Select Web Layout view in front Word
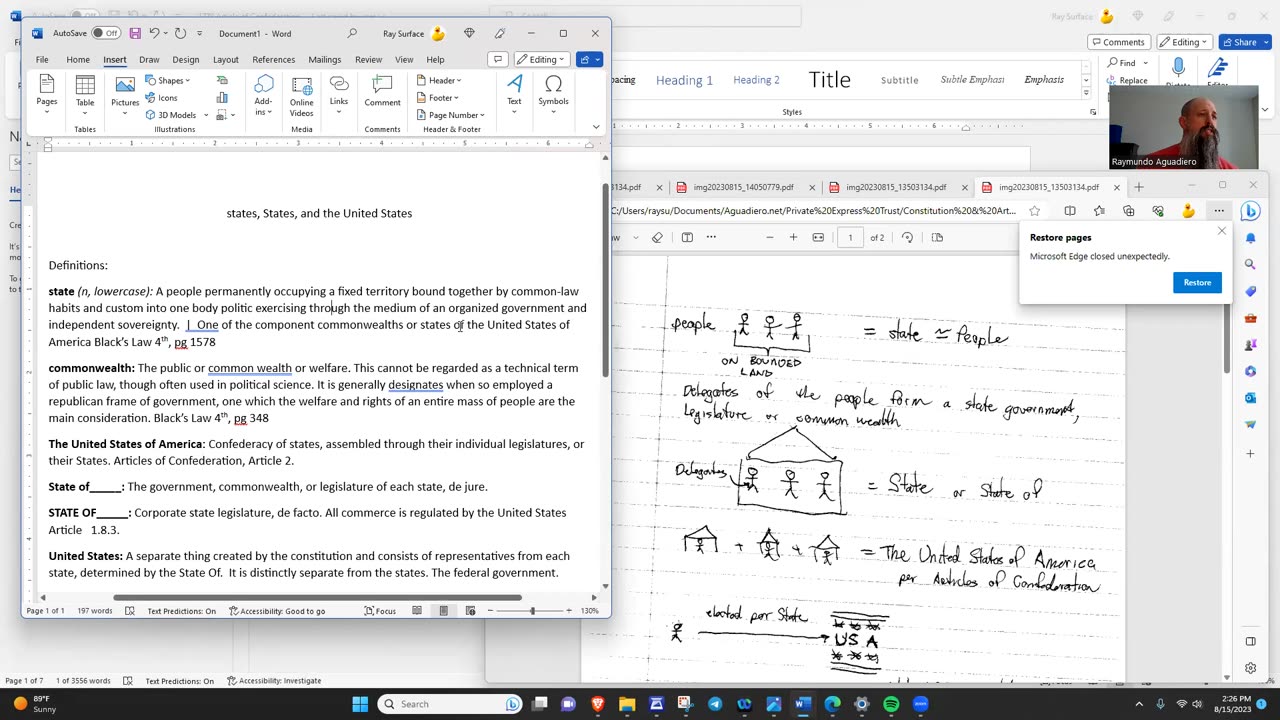 (x=469, y=611)
